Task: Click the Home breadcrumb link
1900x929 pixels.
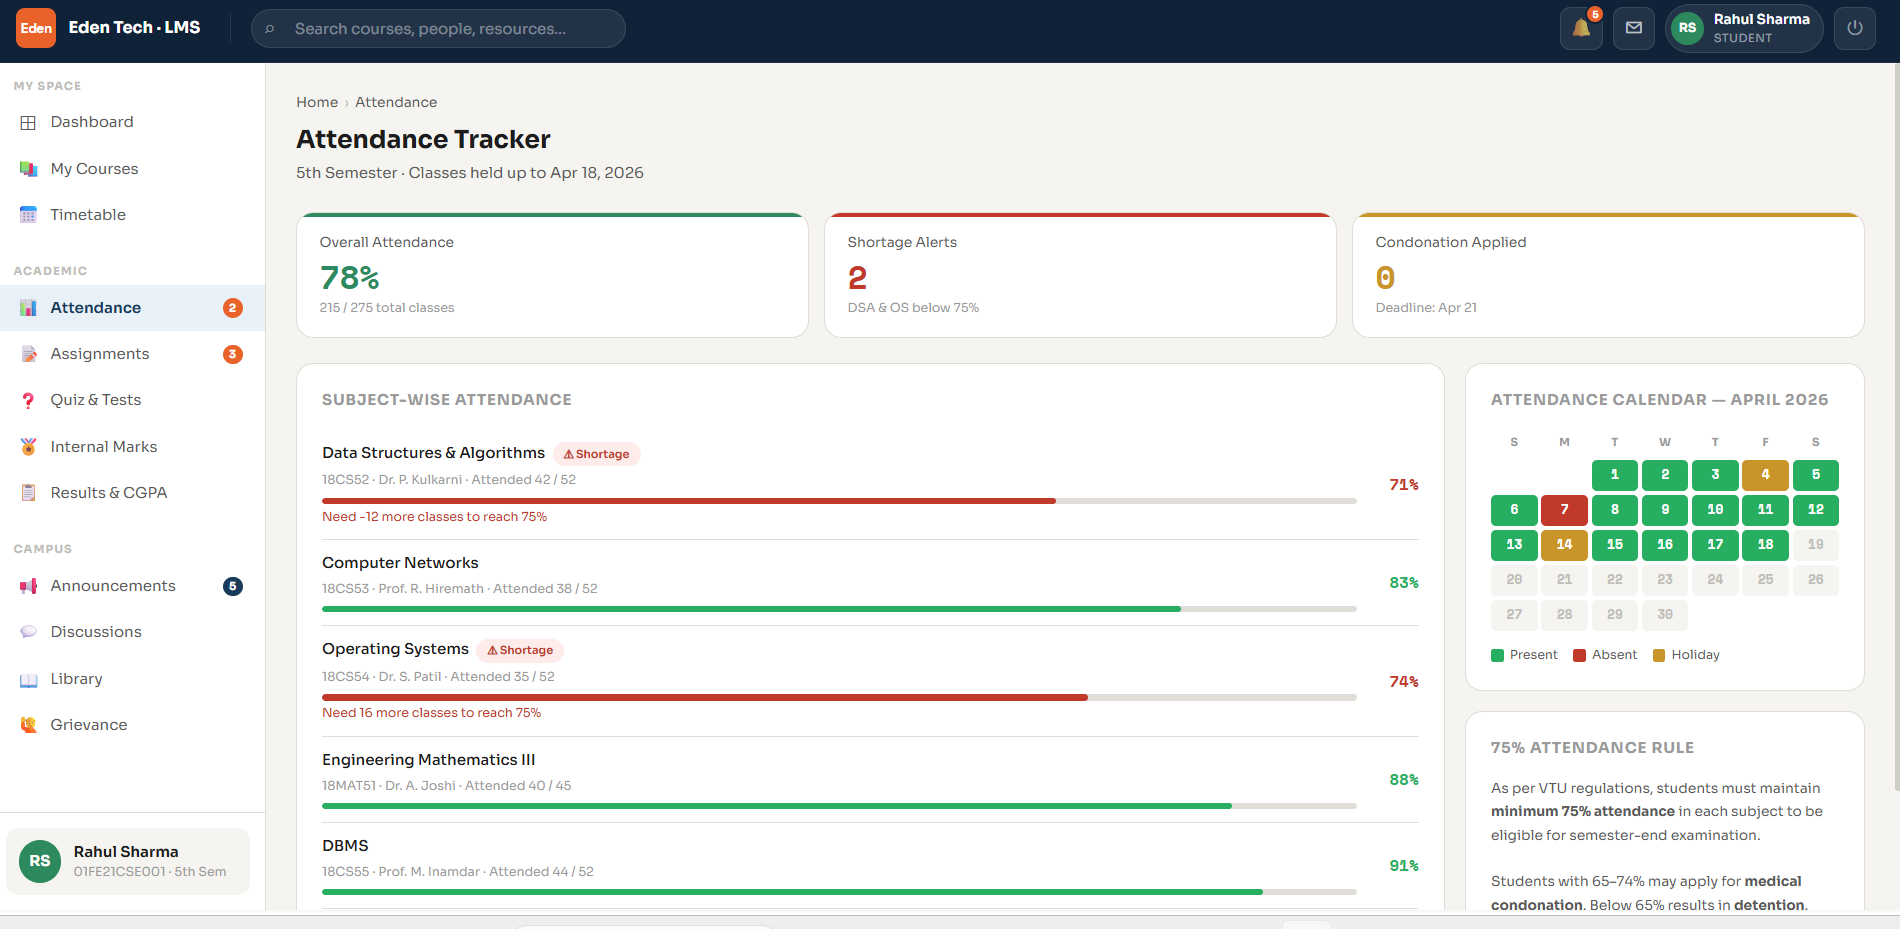Action: [x=317, y=102]
